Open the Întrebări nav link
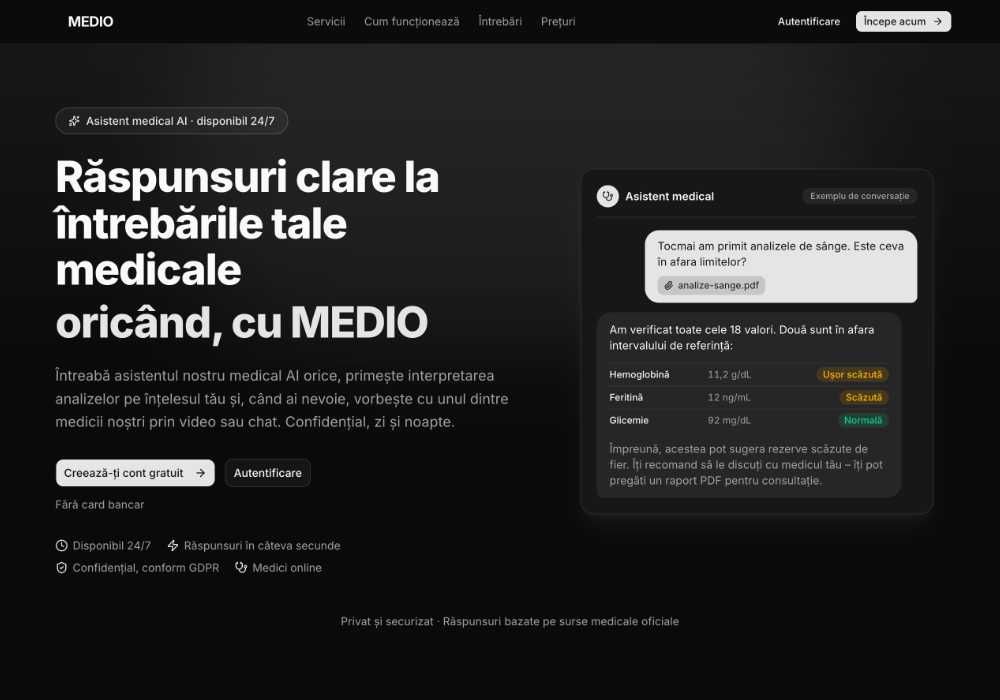1000x700 pixels. pyautogui.click(x=500, y=22)
